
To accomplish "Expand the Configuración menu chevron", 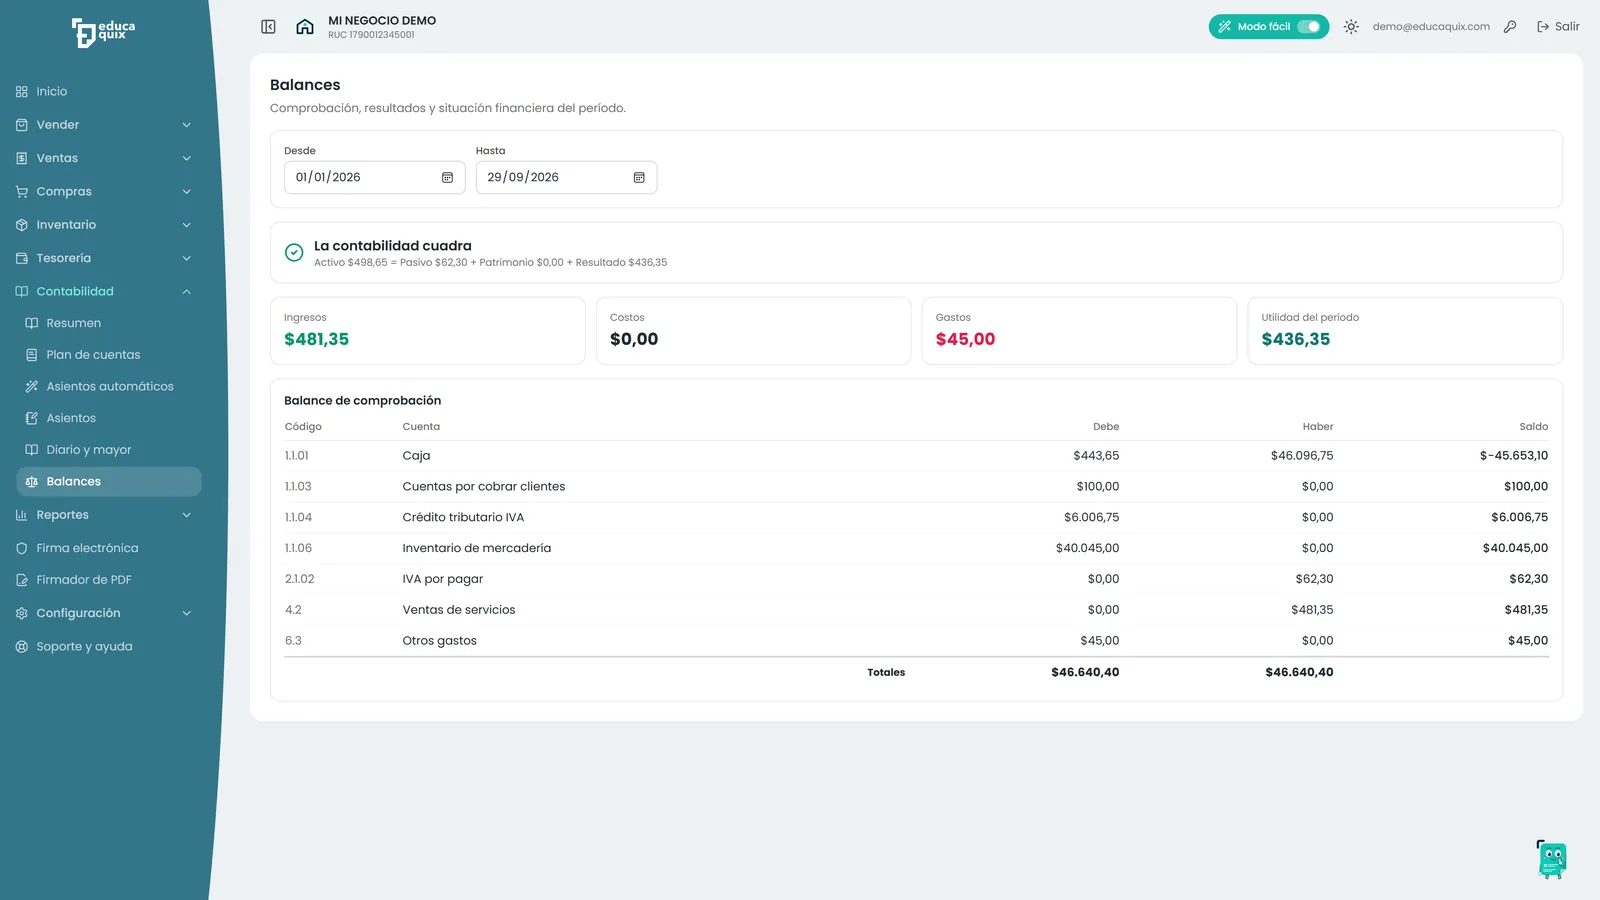I will point(186,613).
